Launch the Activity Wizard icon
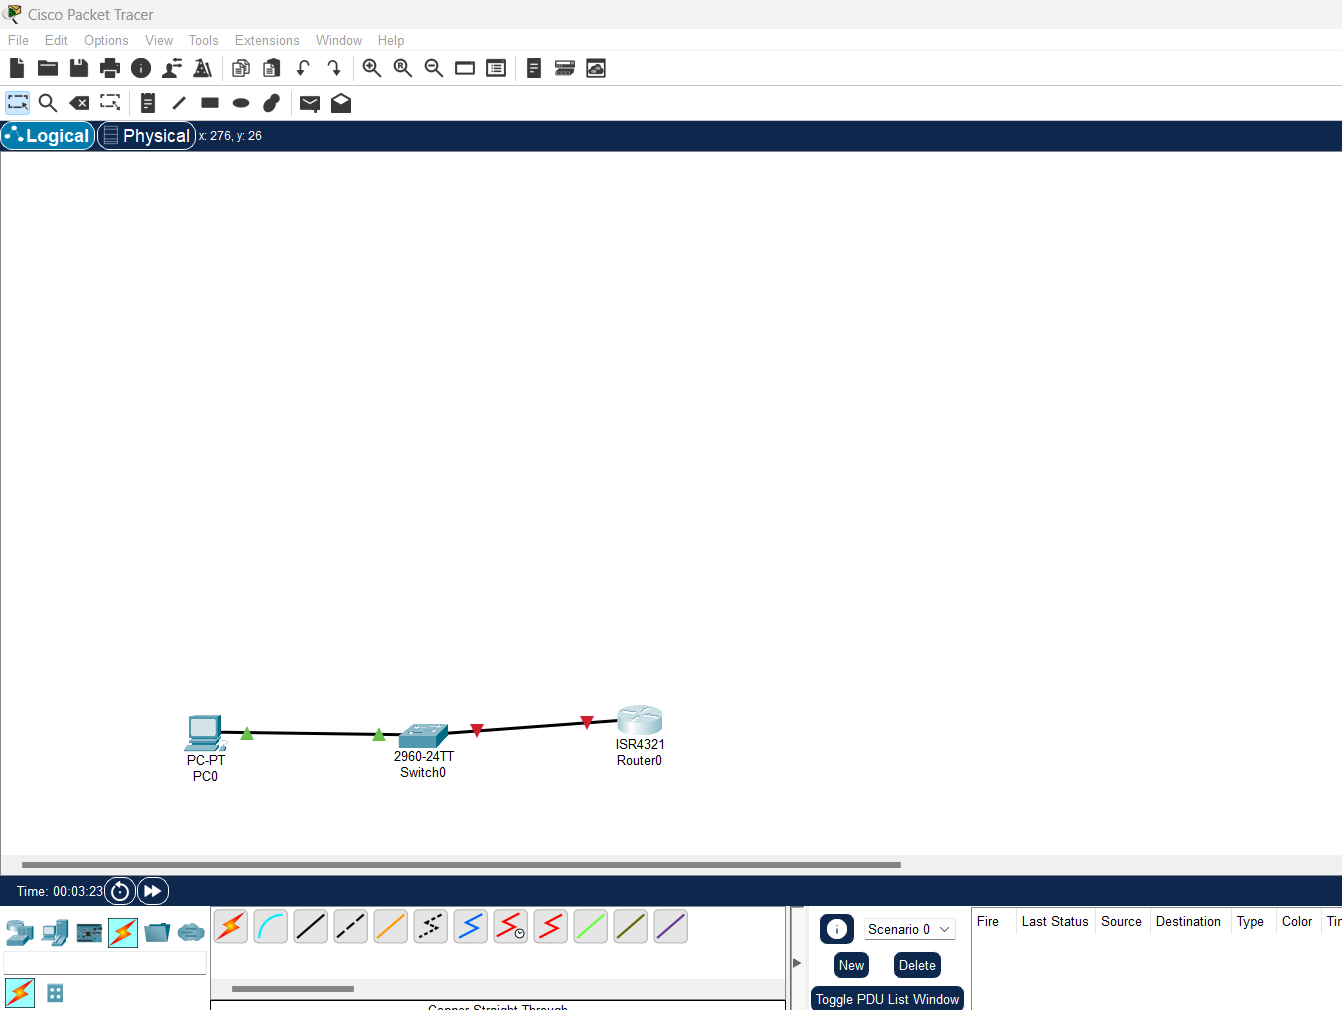This screenshot has height=1010, width=1342. tap(172, 68)
